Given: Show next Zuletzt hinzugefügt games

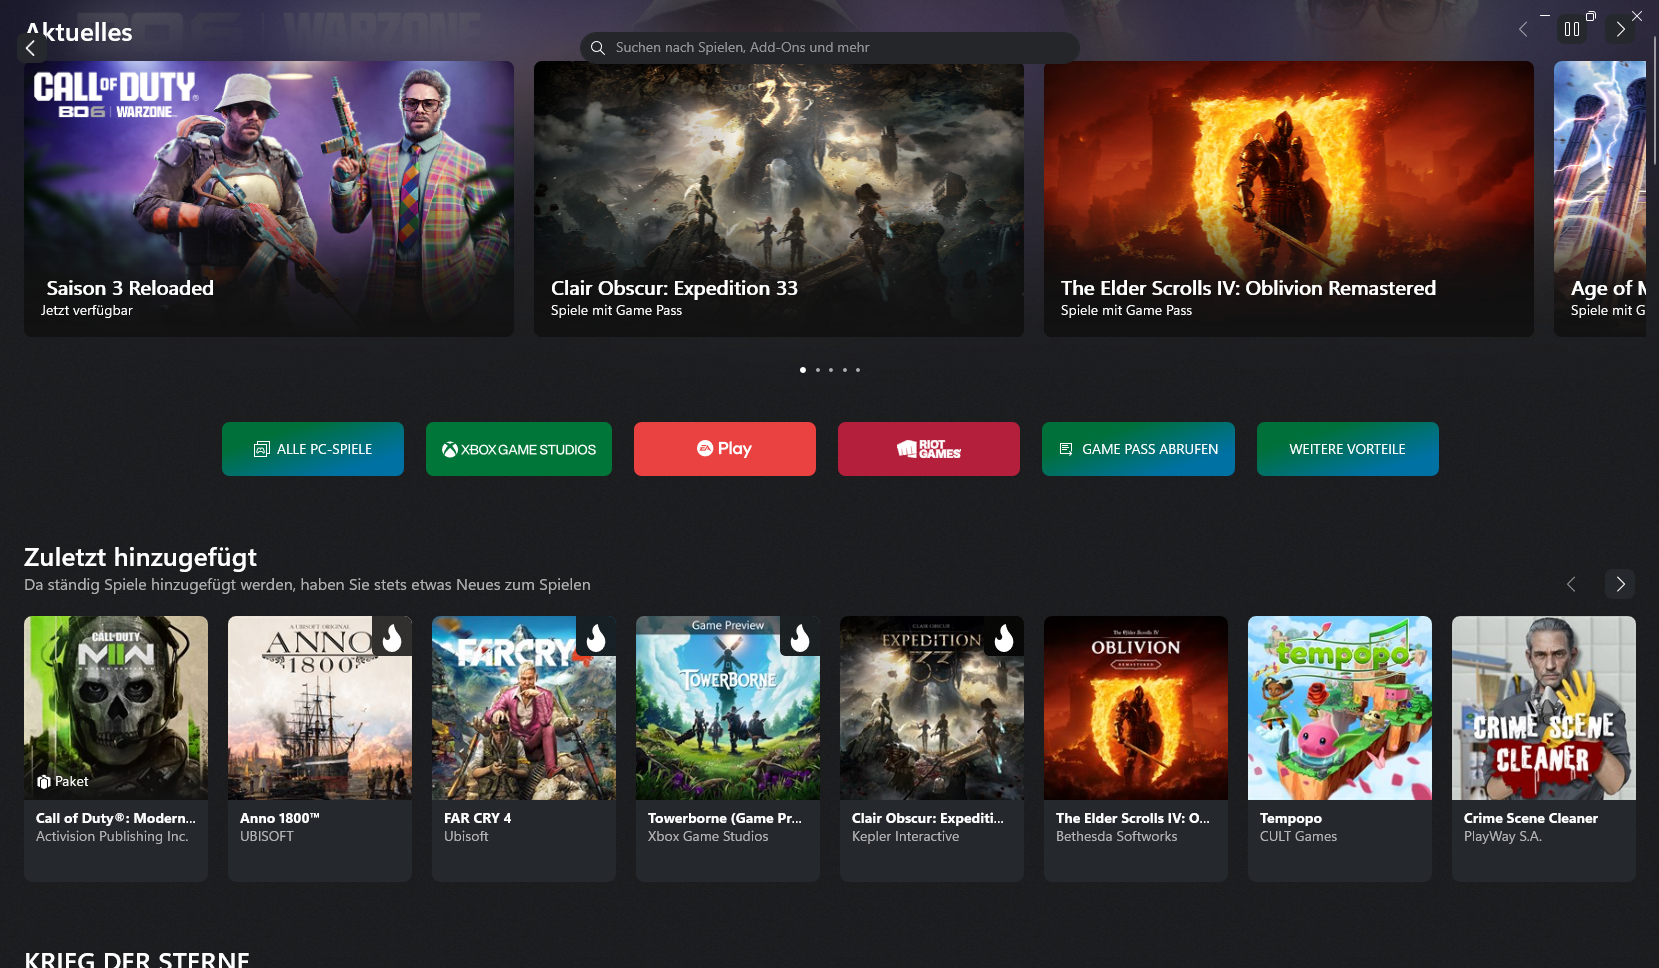Looking at the screenshot, I should (x=1620, y=584).
